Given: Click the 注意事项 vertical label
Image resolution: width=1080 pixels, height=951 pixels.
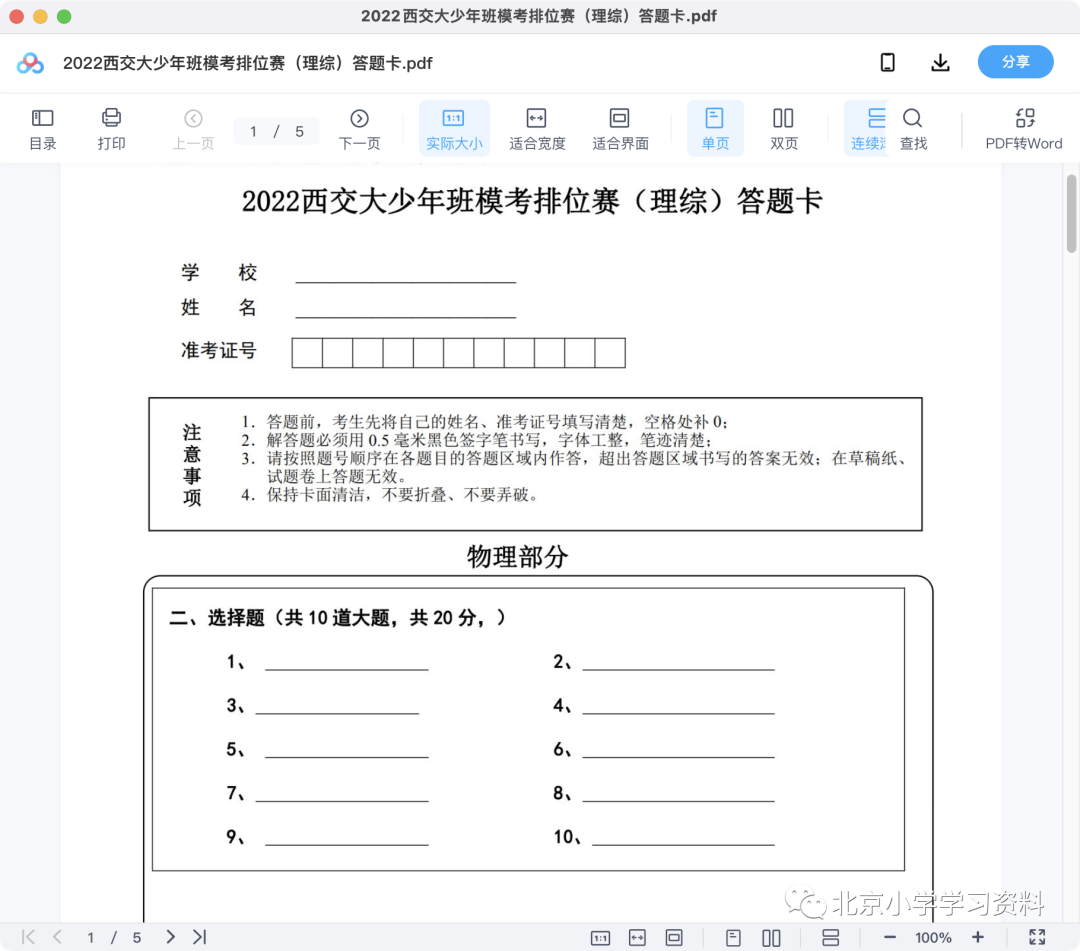Looking at the screenshot, I should pyautogui.click(x=192, y=465).
